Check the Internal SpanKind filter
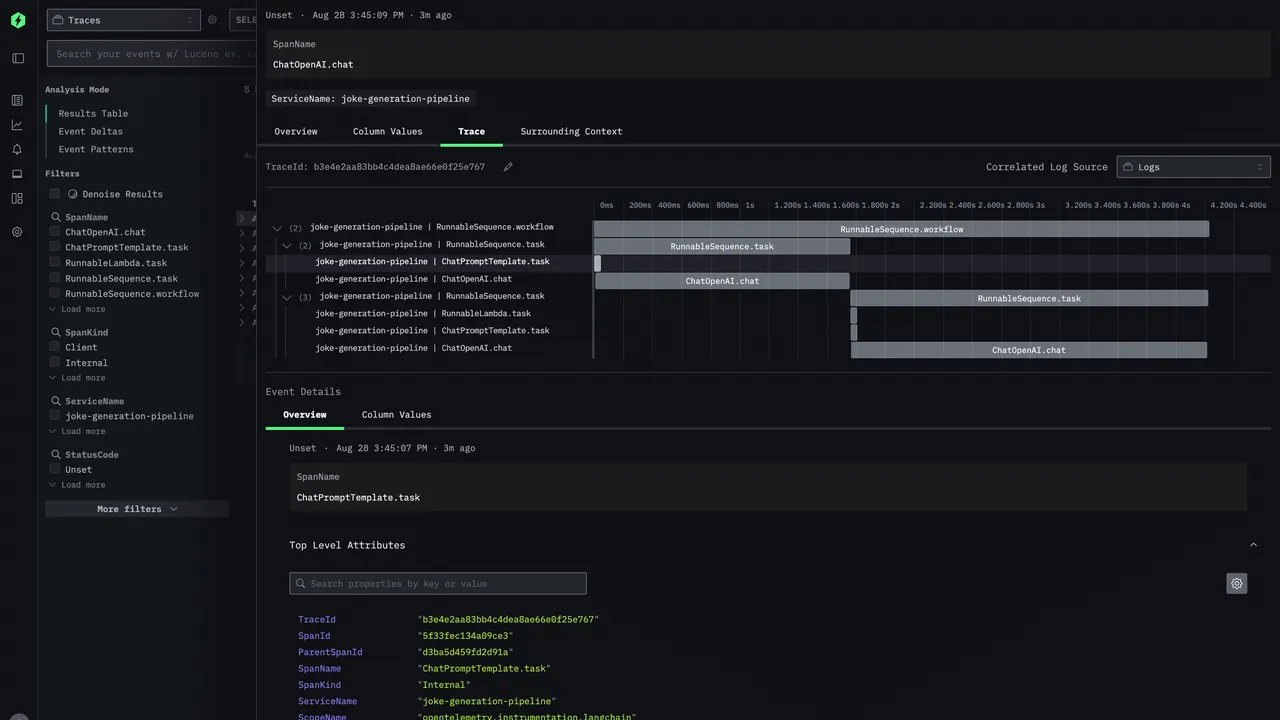This screenshot has height=720, width=1280. (x=55, y=362)
